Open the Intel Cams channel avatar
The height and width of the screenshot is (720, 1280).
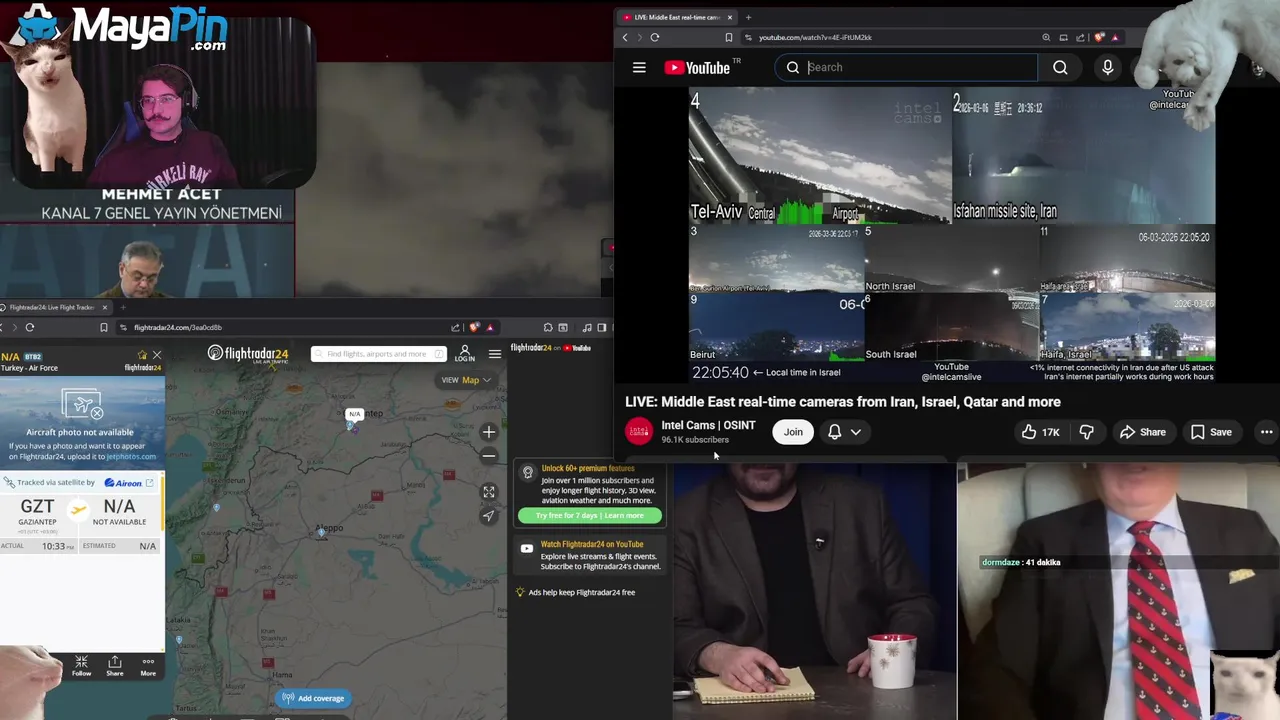coord(639,432)
